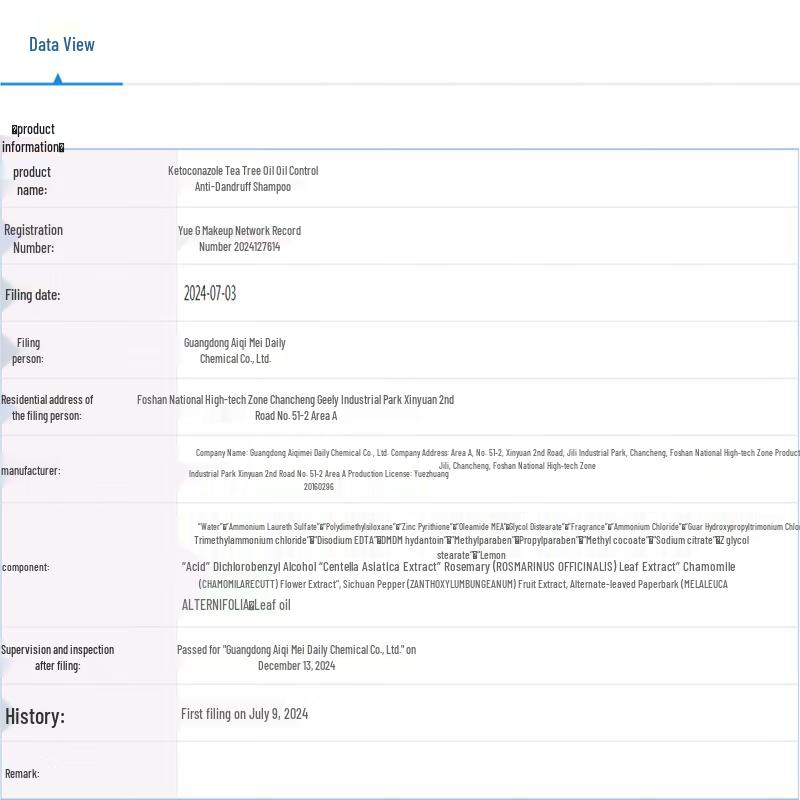Click the manufacturer row label

31,471
